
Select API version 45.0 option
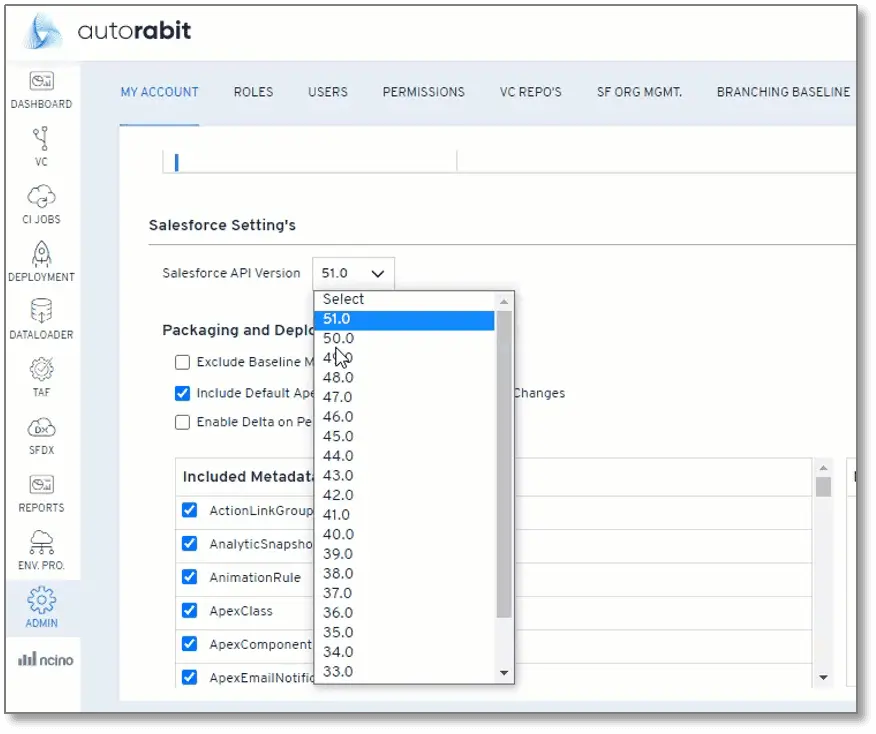coord(404,436)
